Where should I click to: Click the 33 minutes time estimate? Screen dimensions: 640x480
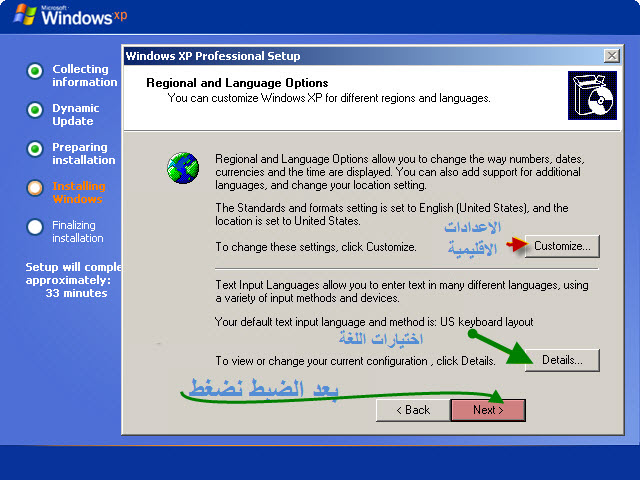click(76, 293)
